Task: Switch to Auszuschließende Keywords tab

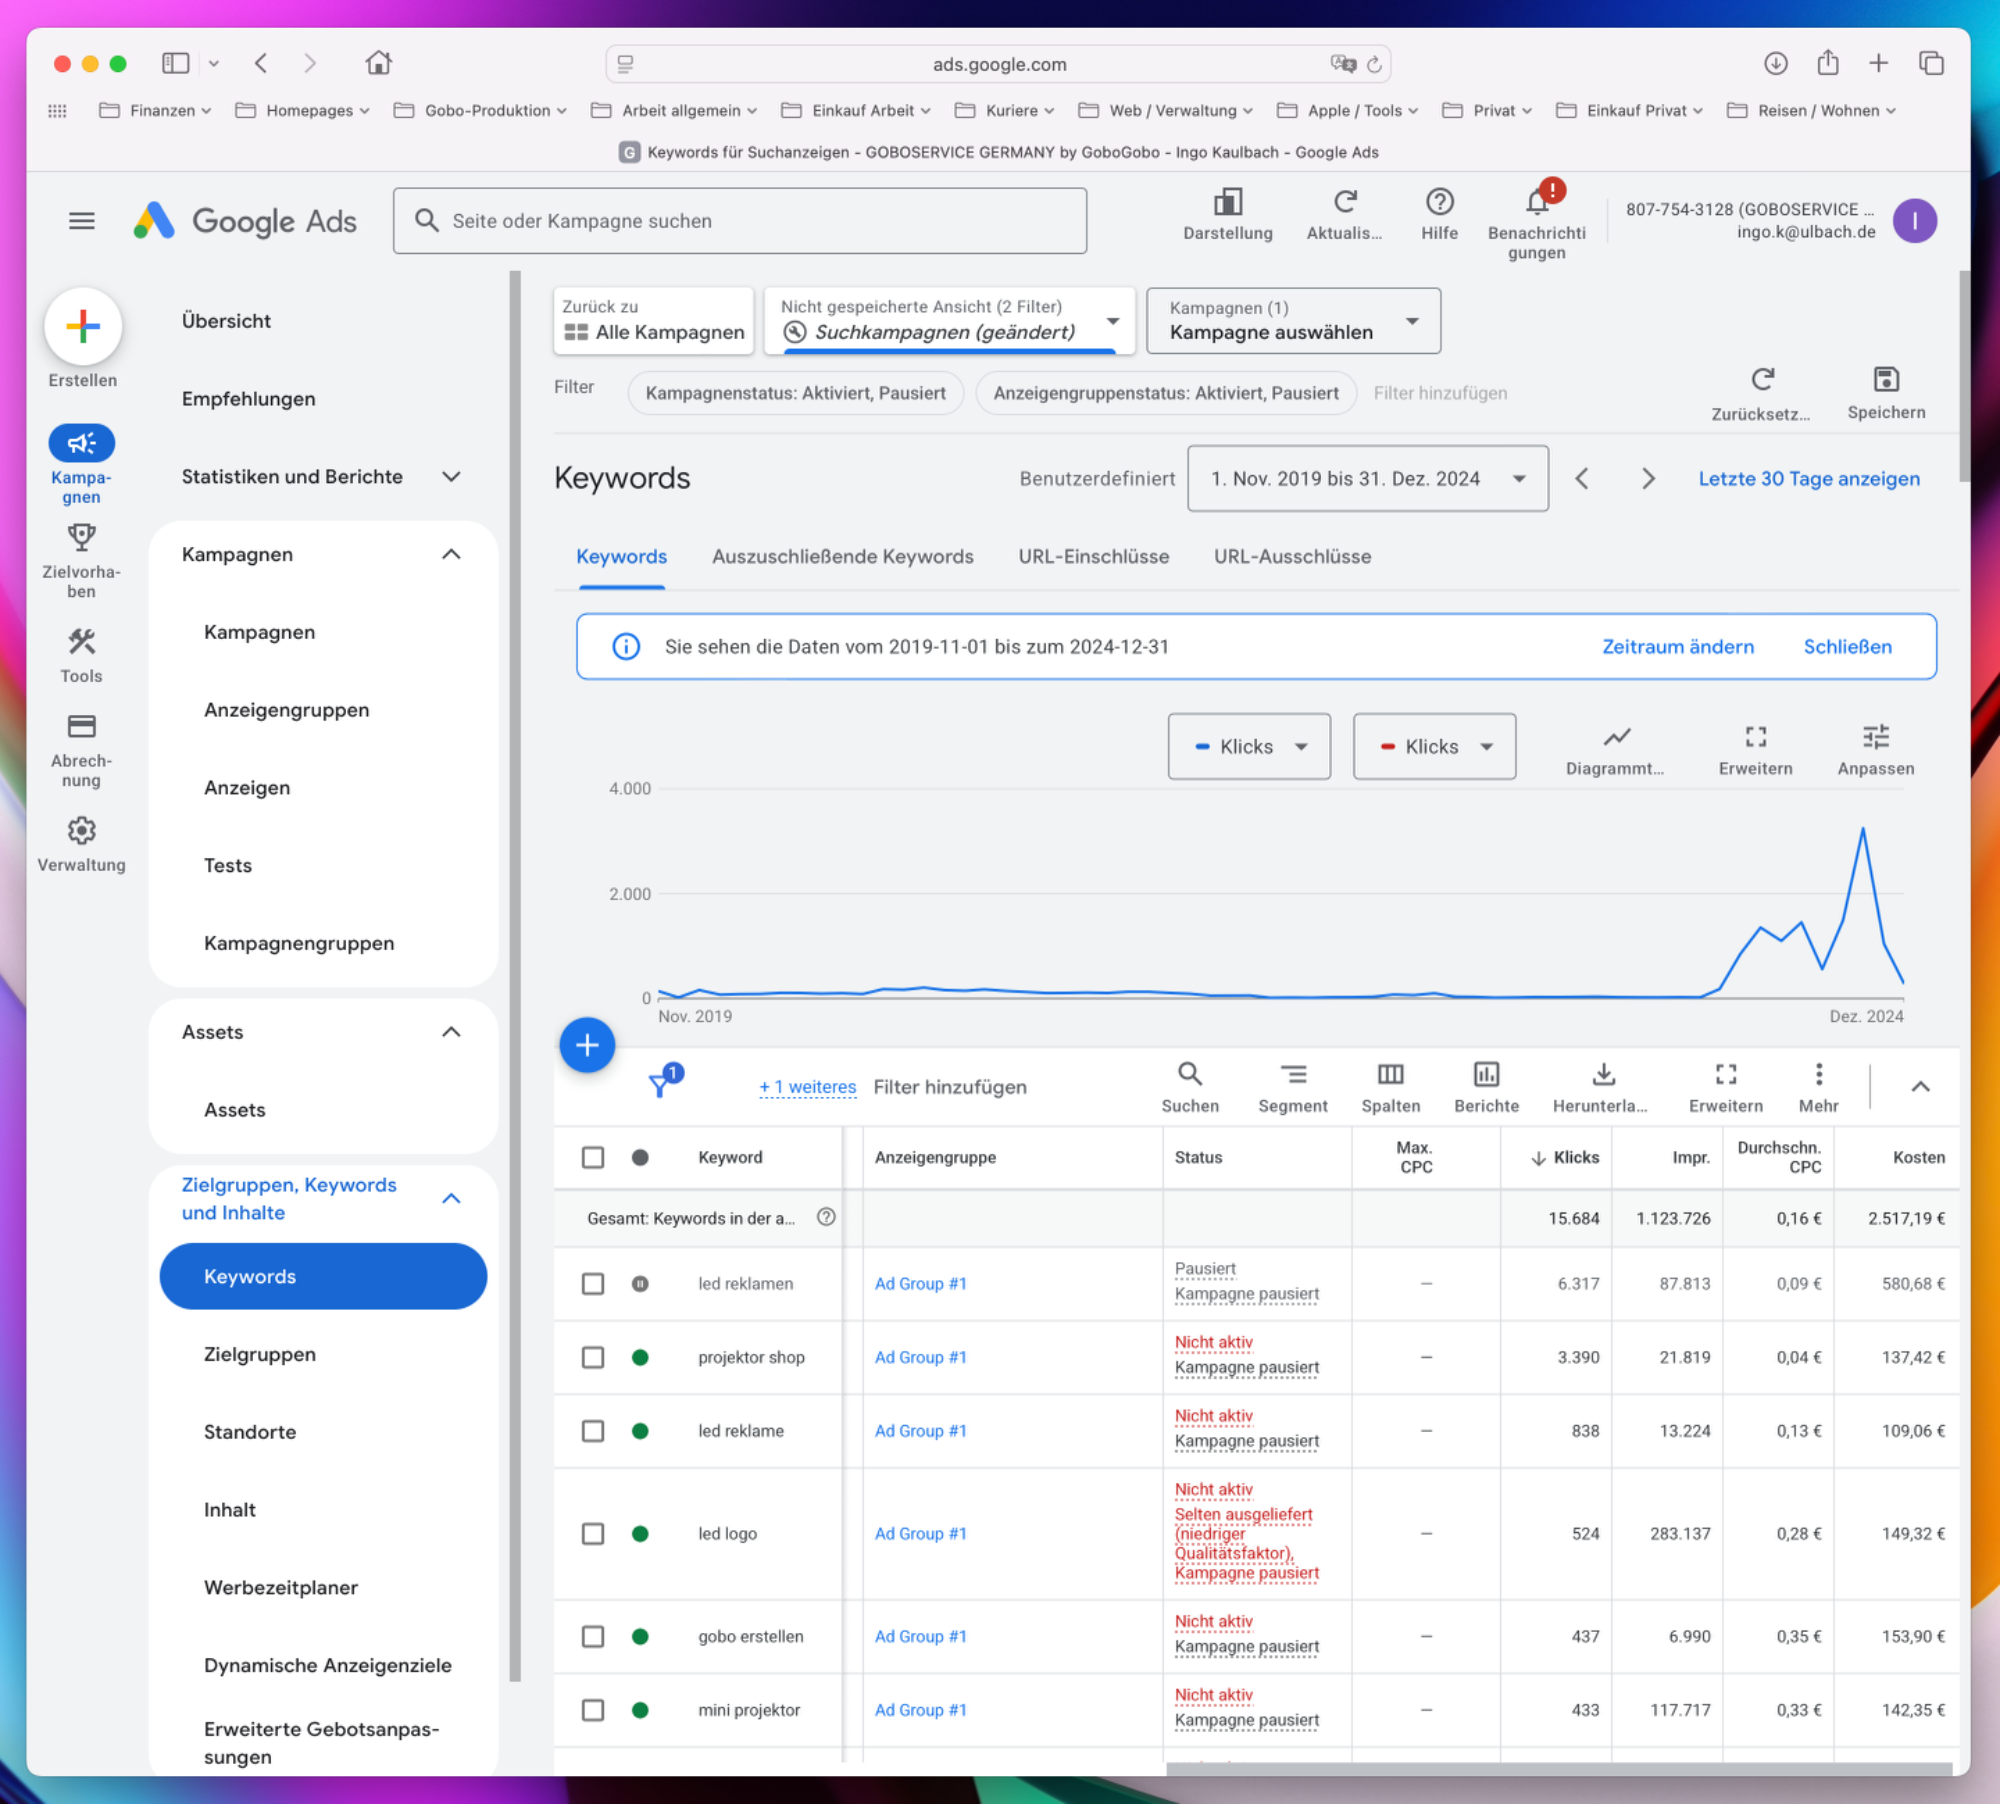Action: point(842,557)
